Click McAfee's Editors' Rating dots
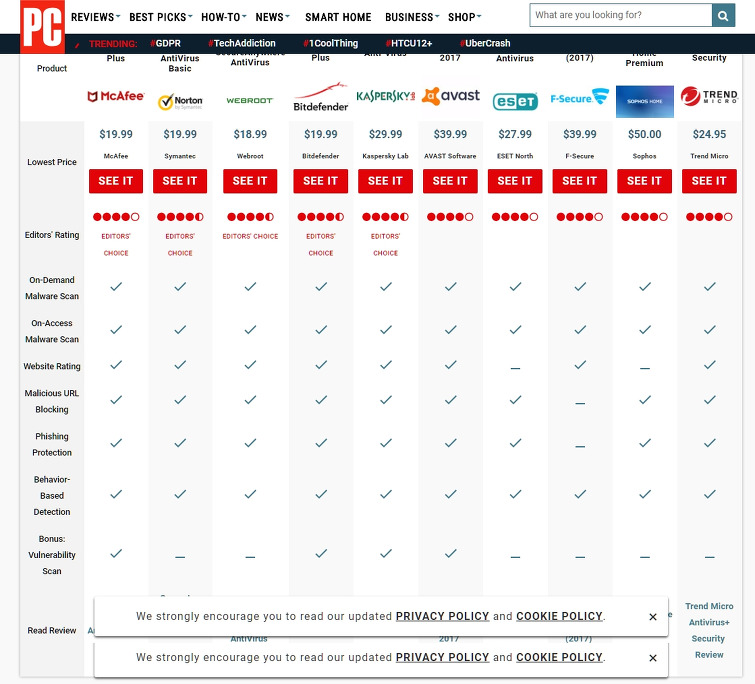 [116, 217]
